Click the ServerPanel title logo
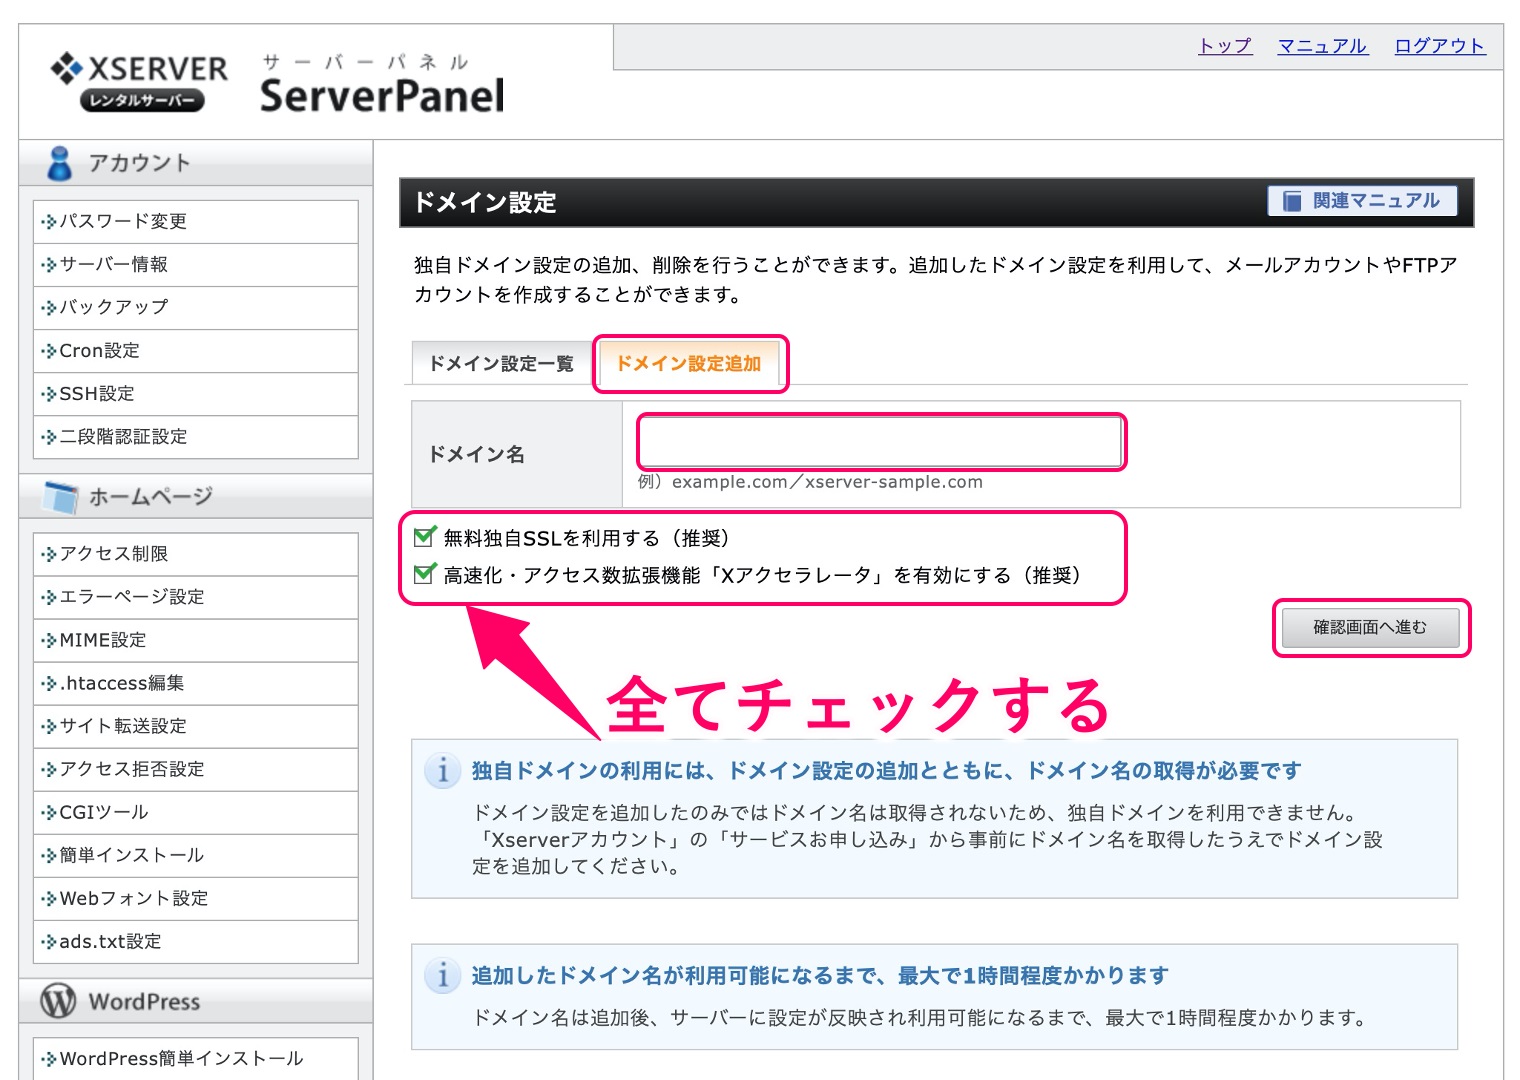The width and height of the screenshot is (1520, 1080). [x=382, y=85]
